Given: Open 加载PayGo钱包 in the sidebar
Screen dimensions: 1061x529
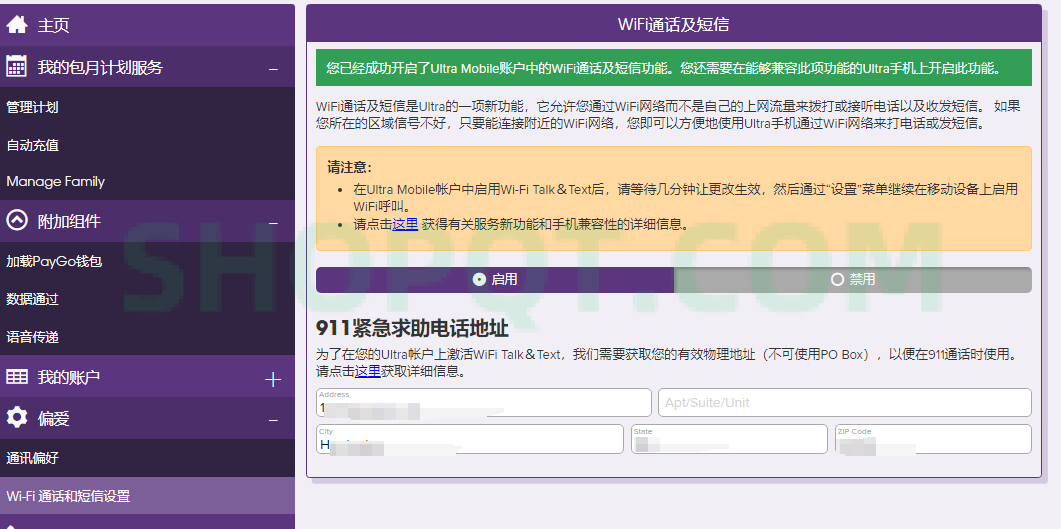Looking at the screenshot, I should pos(54,261).
